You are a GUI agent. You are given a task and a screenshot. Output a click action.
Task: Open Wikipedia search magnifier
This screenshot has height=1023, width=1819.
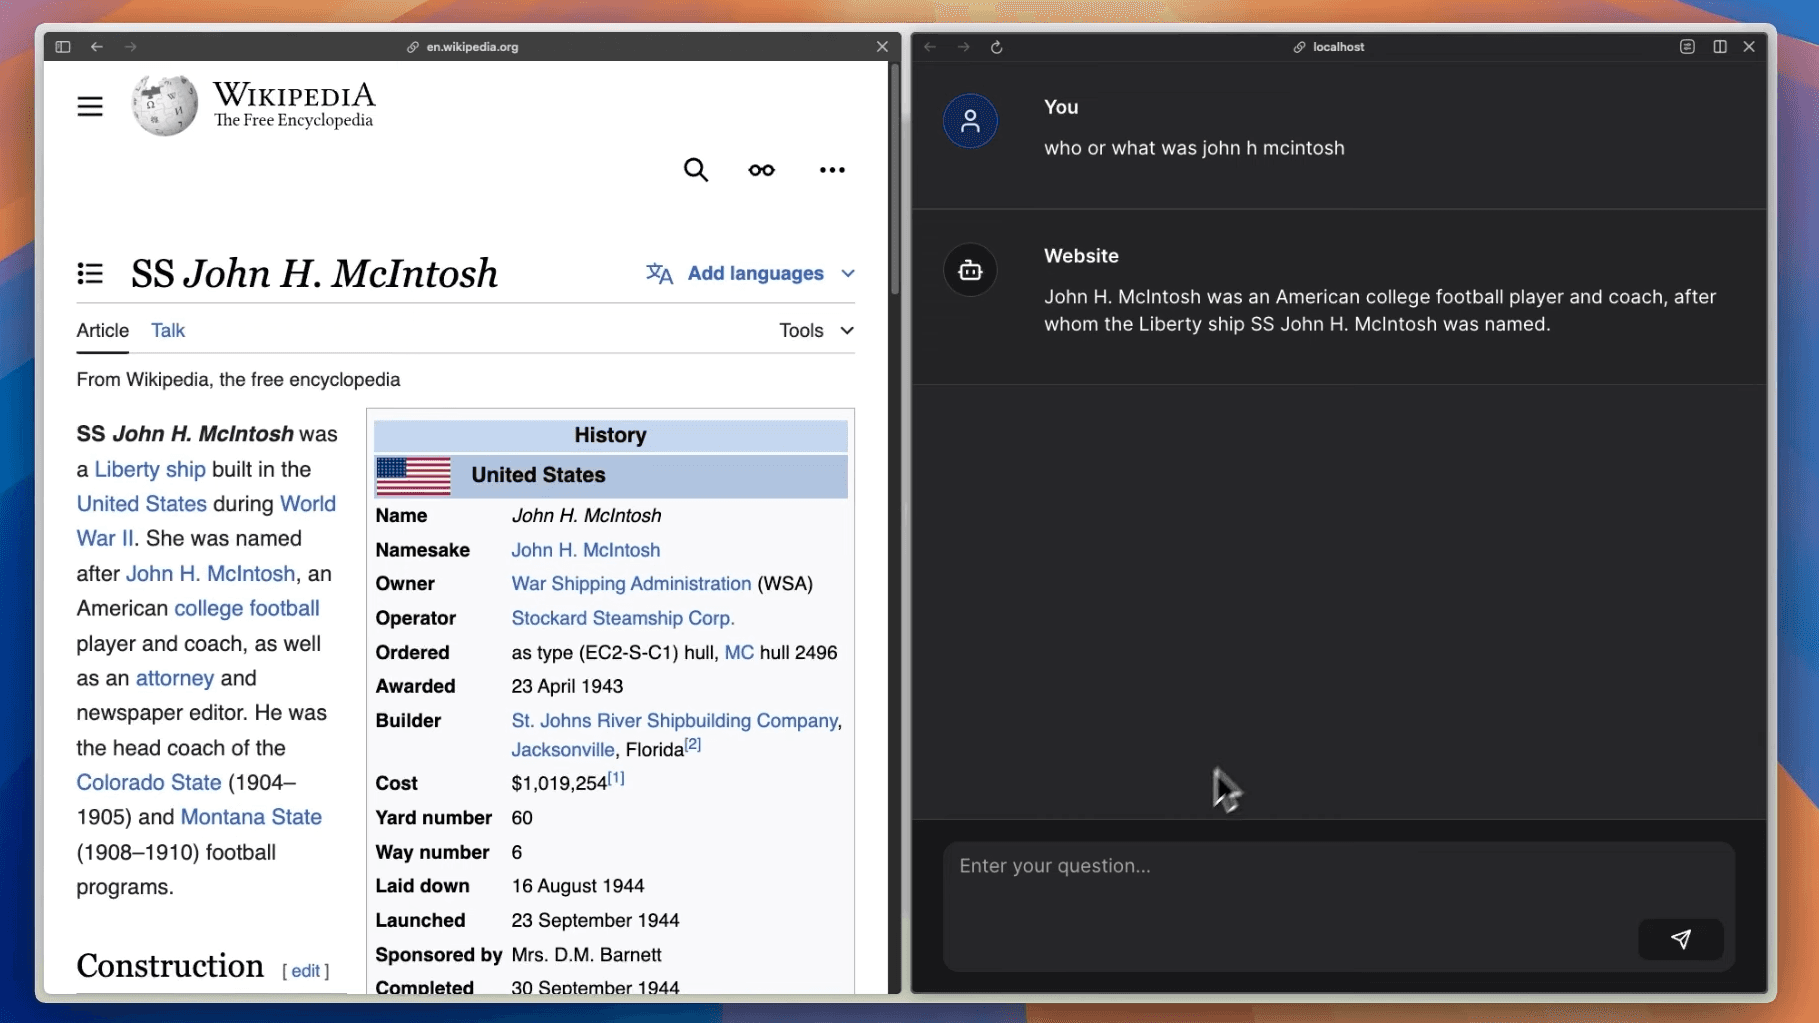[x=696, y=170]
